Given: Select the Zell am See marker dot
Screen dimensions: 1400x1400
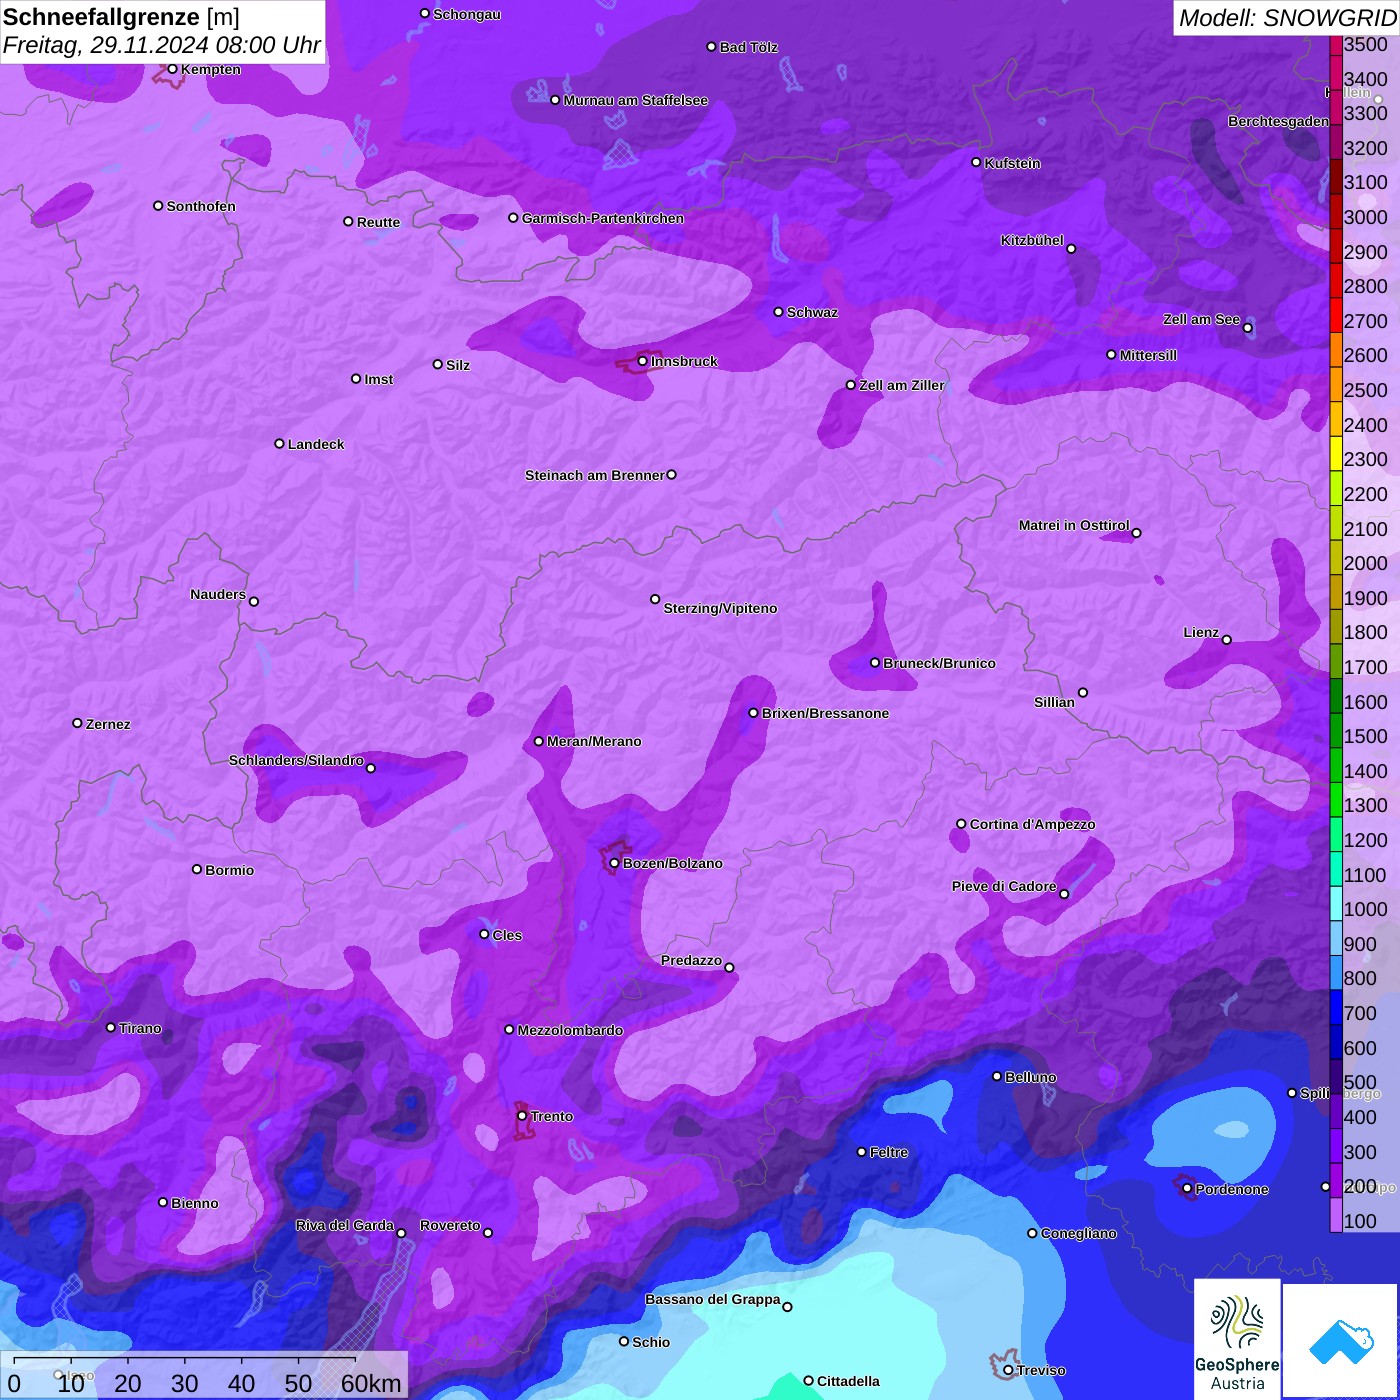Looking at the screenshot, I should tap(1247, 328).
